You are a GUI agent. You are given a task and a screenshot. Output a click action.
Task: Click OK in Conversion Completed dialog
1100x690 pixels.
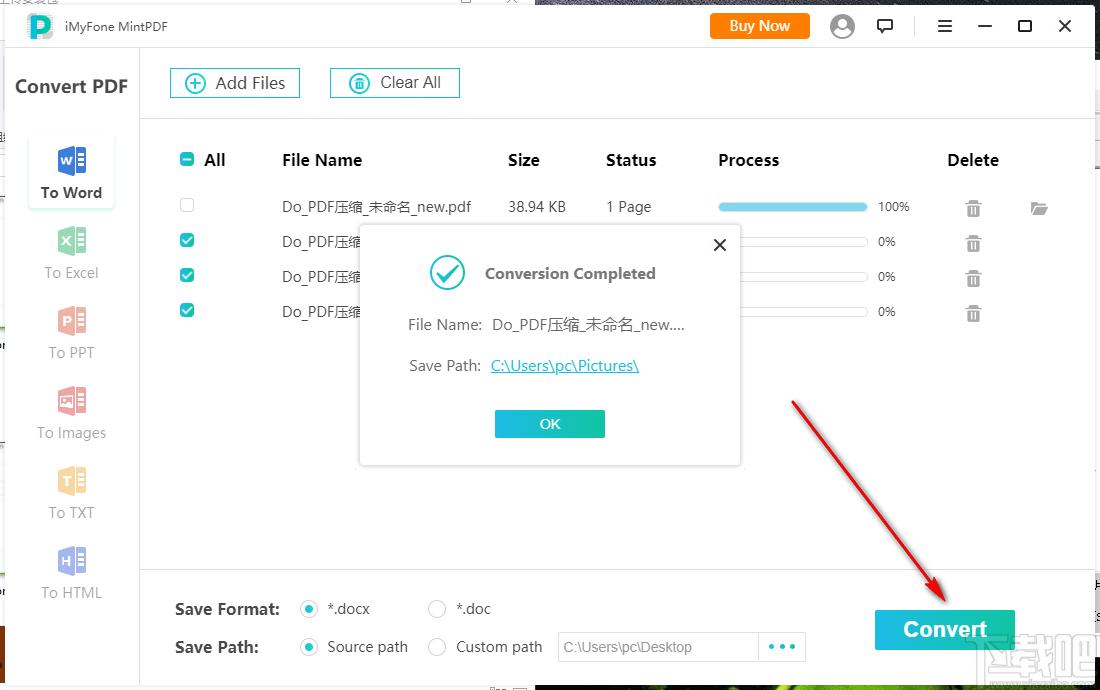pyautogui.click(x=550, y=424)
